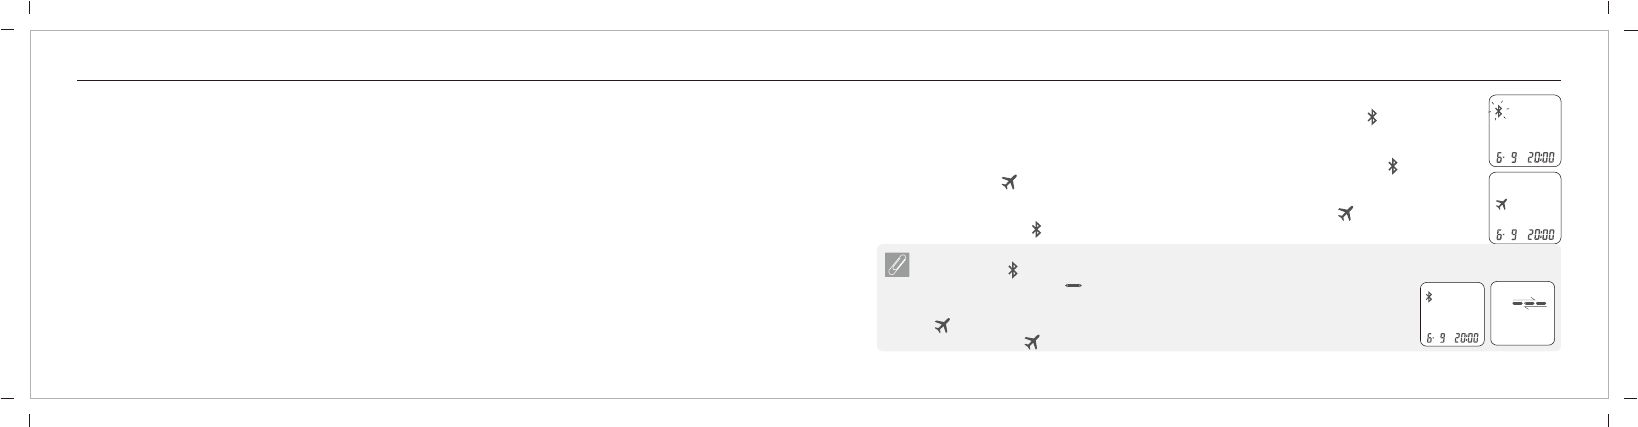Image resolution: width=1638 pixels, height=427 pixels.
Task: Click the topmost Bluetooth icon in body text
Action: pyautogui.click(x=1372, y=117)
